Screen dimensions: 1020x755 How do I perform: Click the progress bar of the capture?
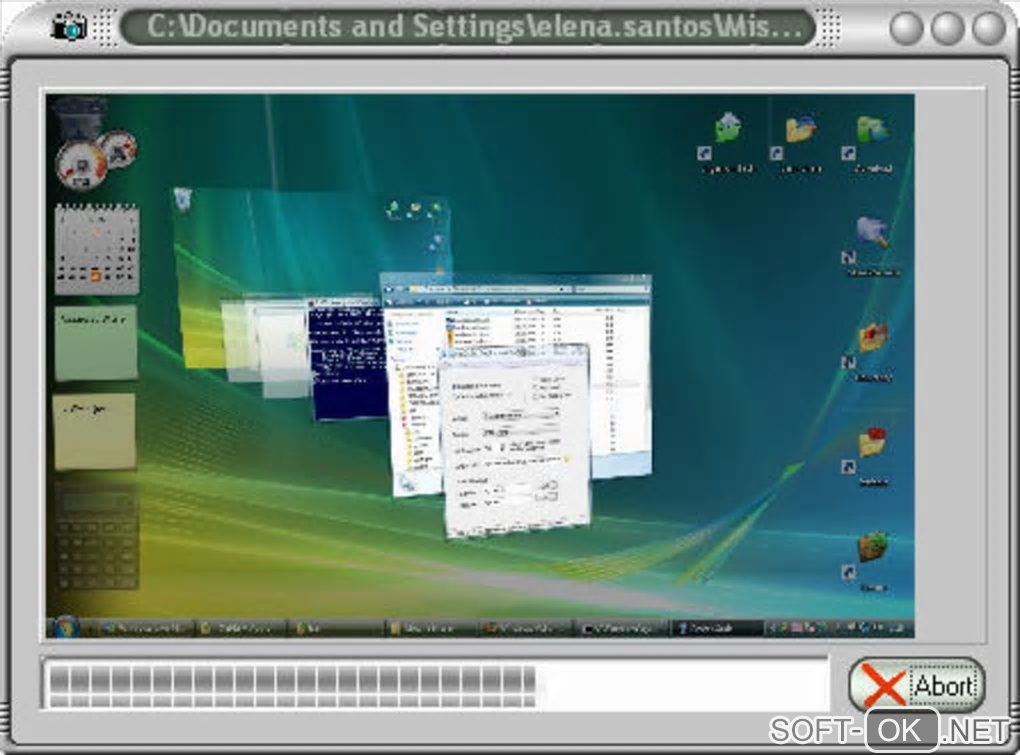point(435,684)
